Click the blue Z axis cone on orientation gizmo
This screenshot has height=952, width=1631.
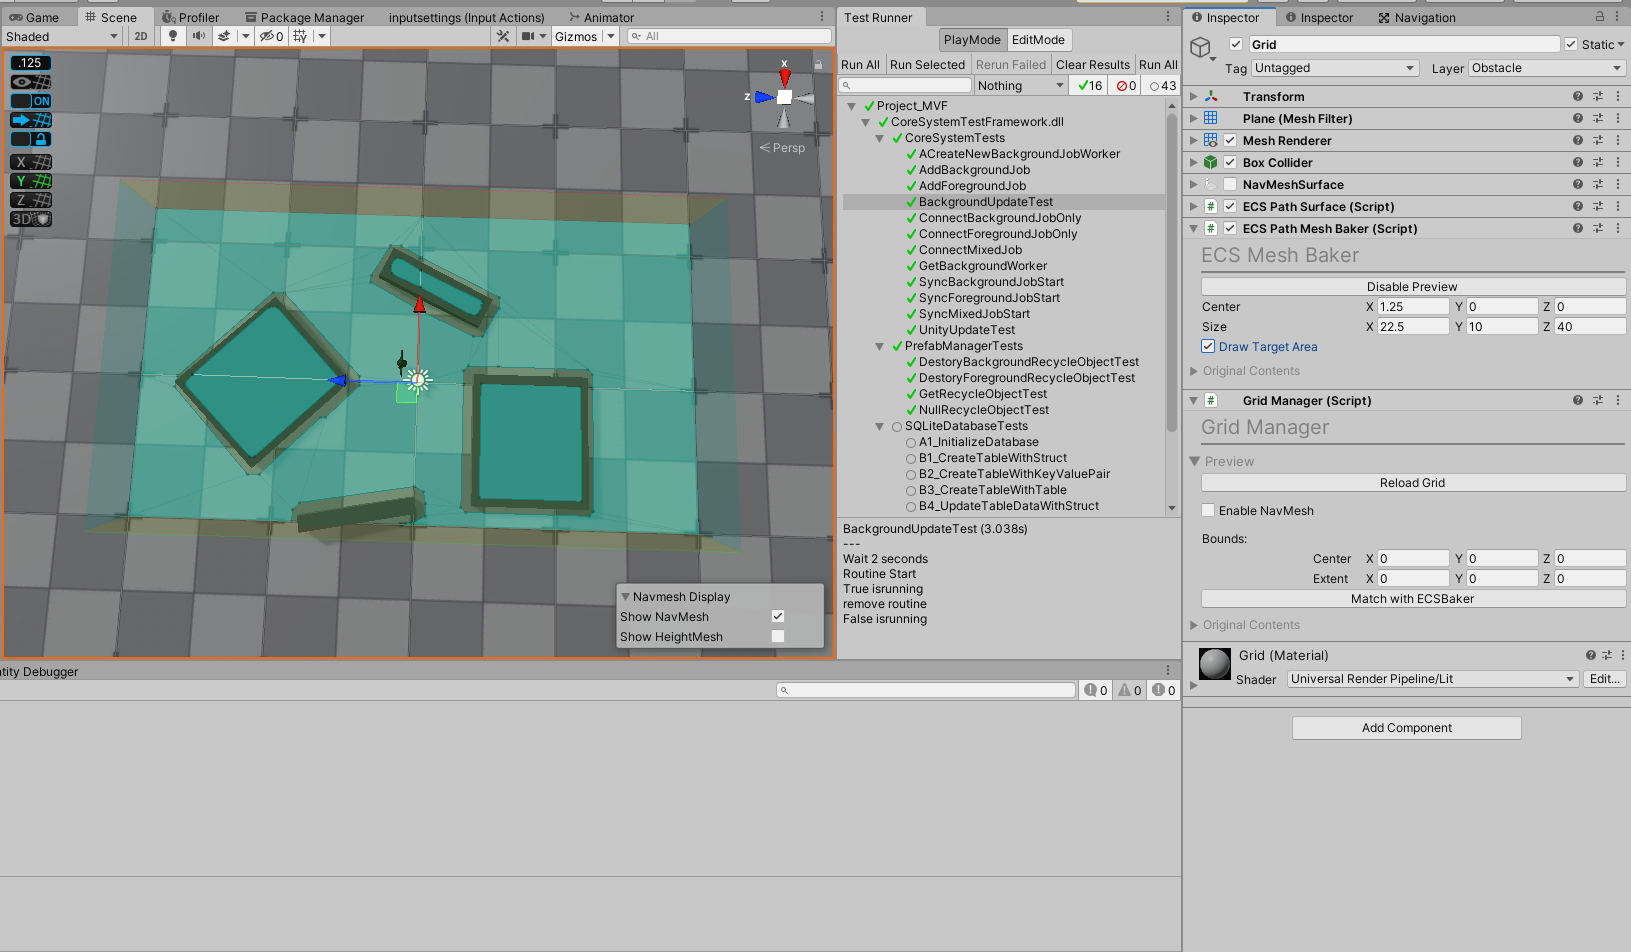(765, 97)
